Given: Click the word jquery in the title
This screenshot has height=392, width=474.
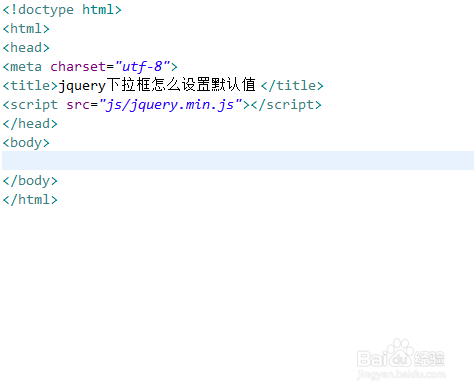Looking at the screenshot, I should 82,86.
